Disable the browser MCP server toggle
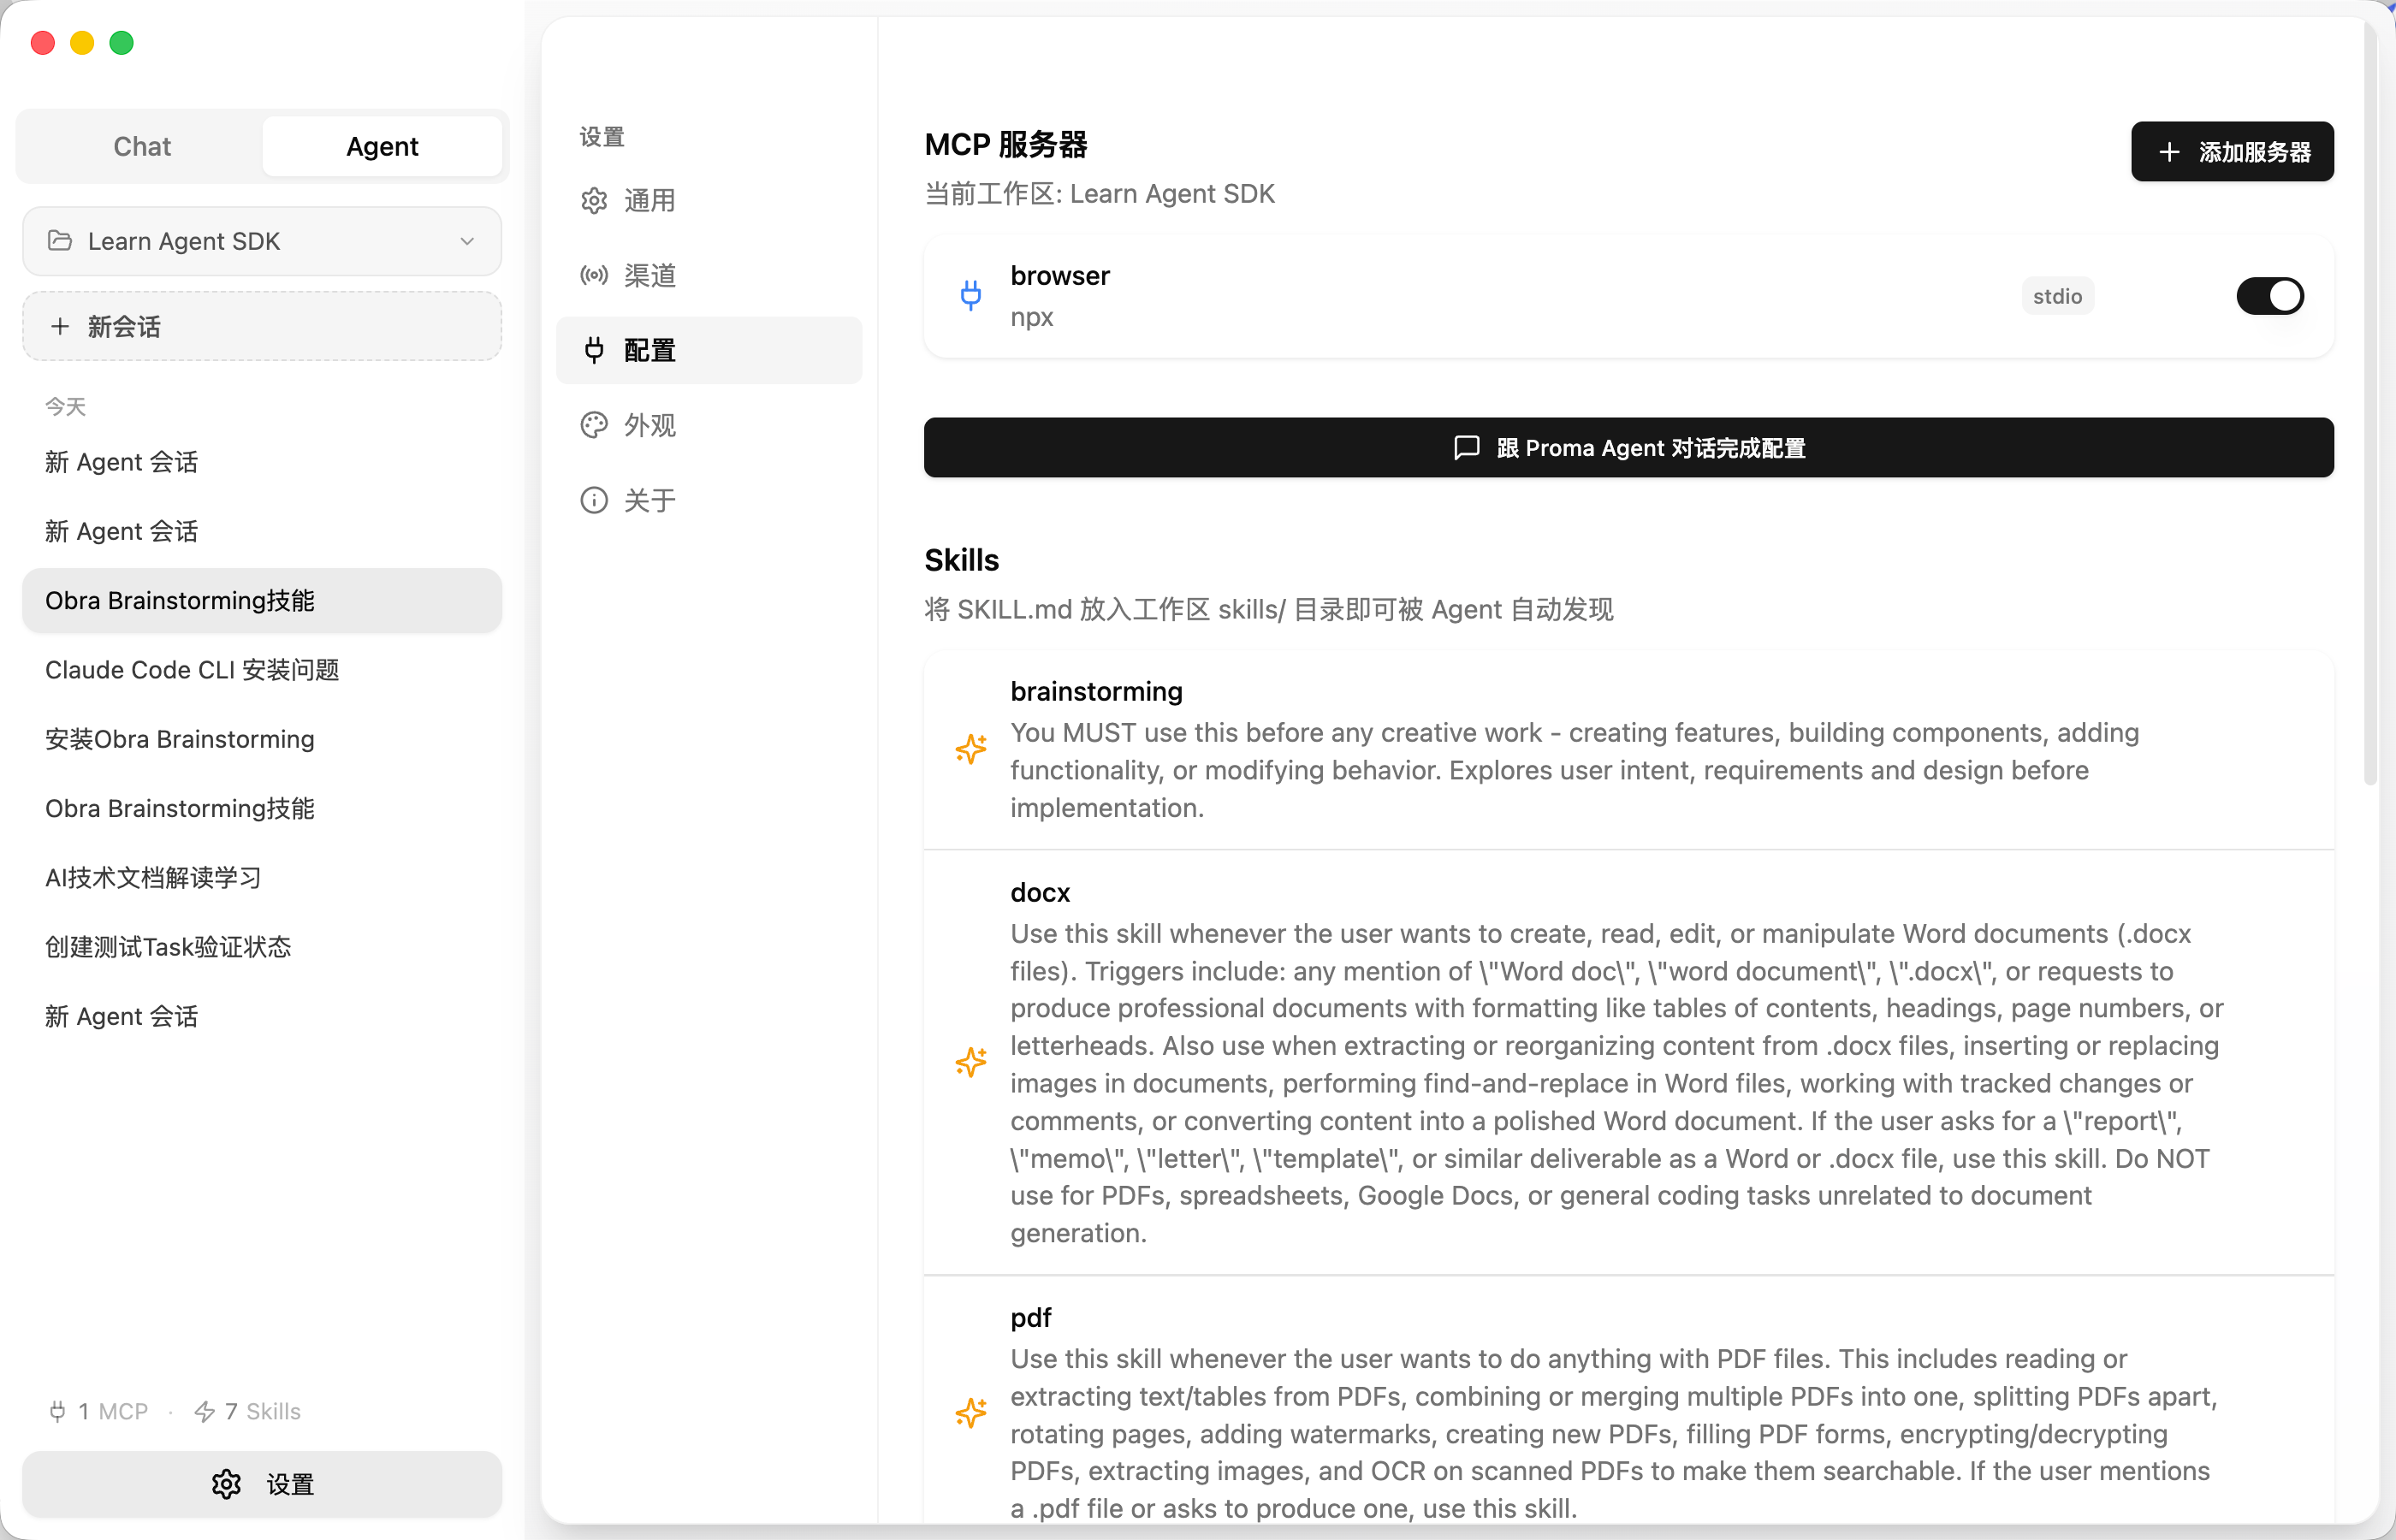Screen dimensions: 2396x1540 2269,296
